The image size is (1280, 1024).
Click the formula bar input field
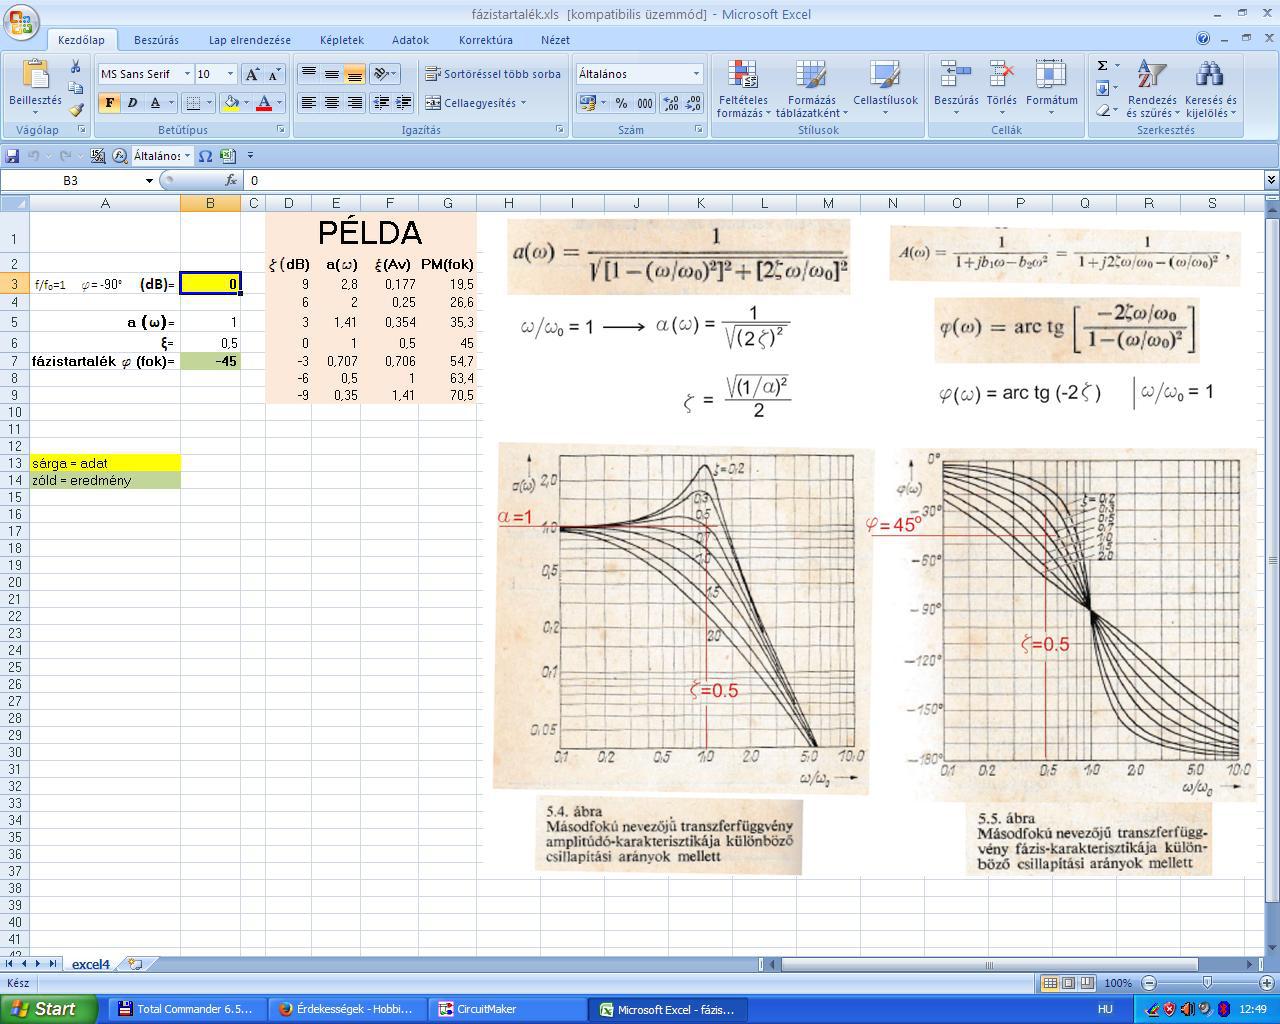(754, 181)
